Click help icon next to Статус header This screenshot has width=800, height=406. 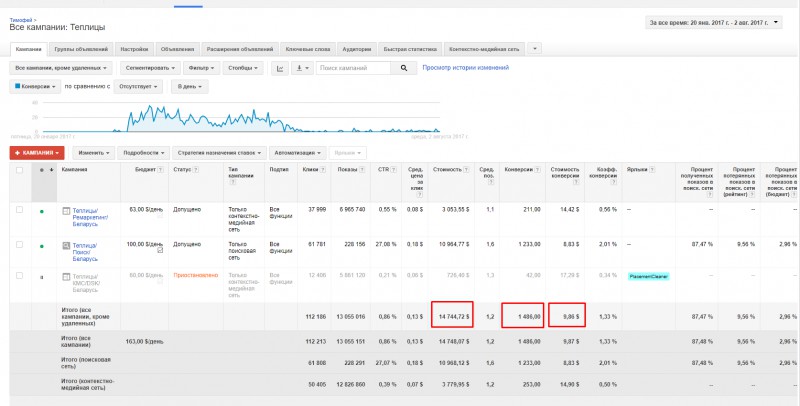pyautogui.click(x=196, y=170)
